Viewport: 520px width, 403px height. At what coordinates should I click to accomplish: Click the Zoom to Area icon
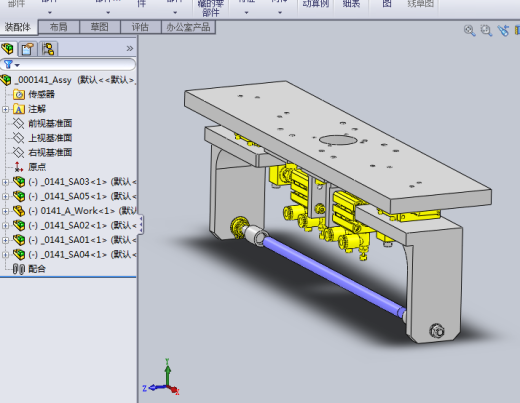click(x=486, y=31)
